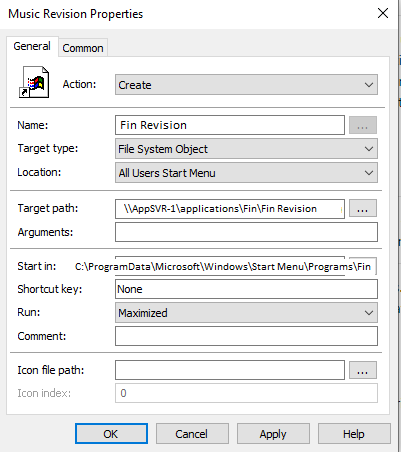The width and height of the screenshot is (401, 476).
Task: Browse for target path with ellipsis button
Action: (x=363, y=209)
